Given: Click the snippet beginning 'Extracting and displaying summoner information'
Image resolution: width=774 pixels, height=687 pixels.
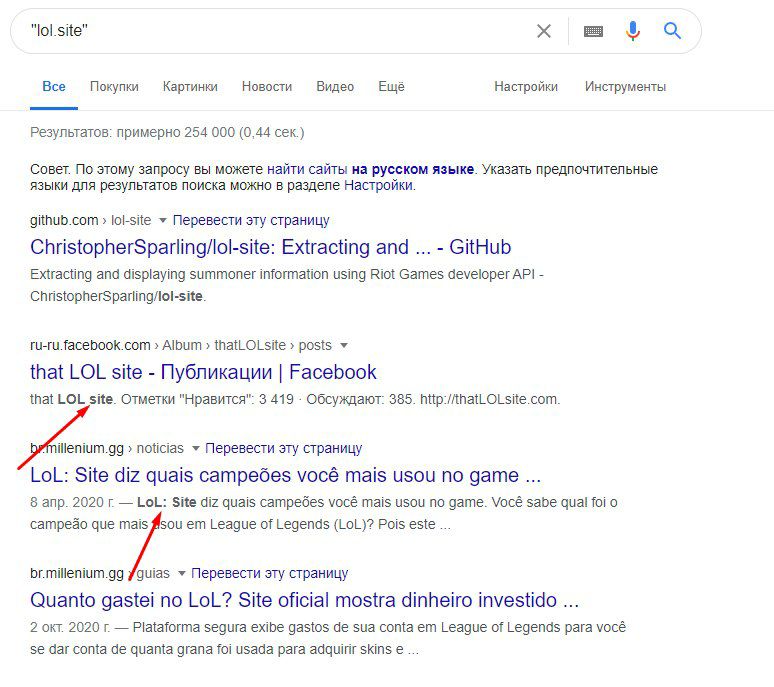Looking at the screenshot, I should (x=286, y=285).
